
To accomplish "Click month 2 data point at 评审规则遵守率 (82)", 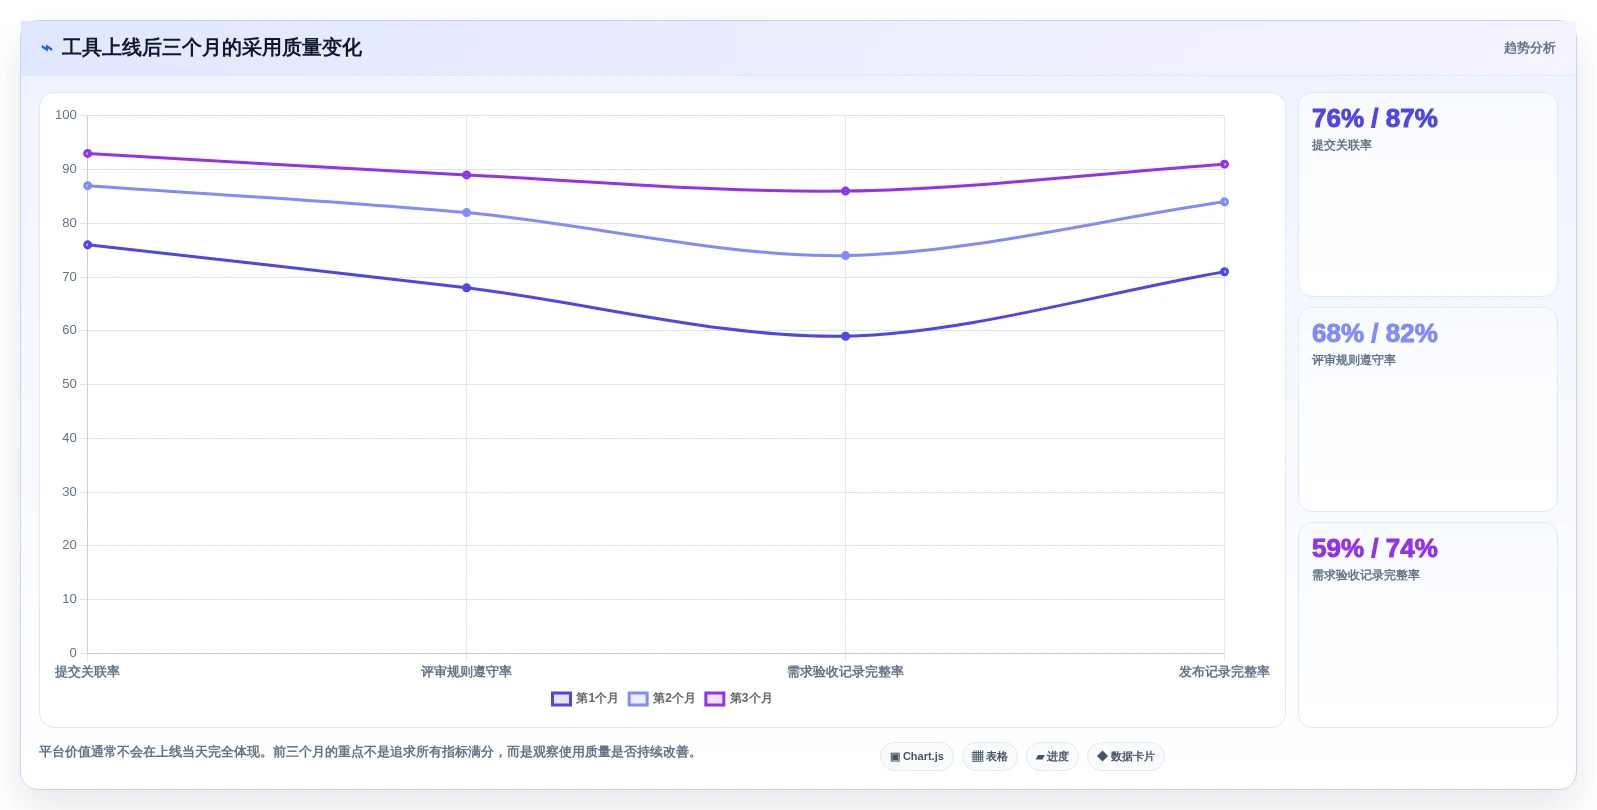I will (466, 213).
